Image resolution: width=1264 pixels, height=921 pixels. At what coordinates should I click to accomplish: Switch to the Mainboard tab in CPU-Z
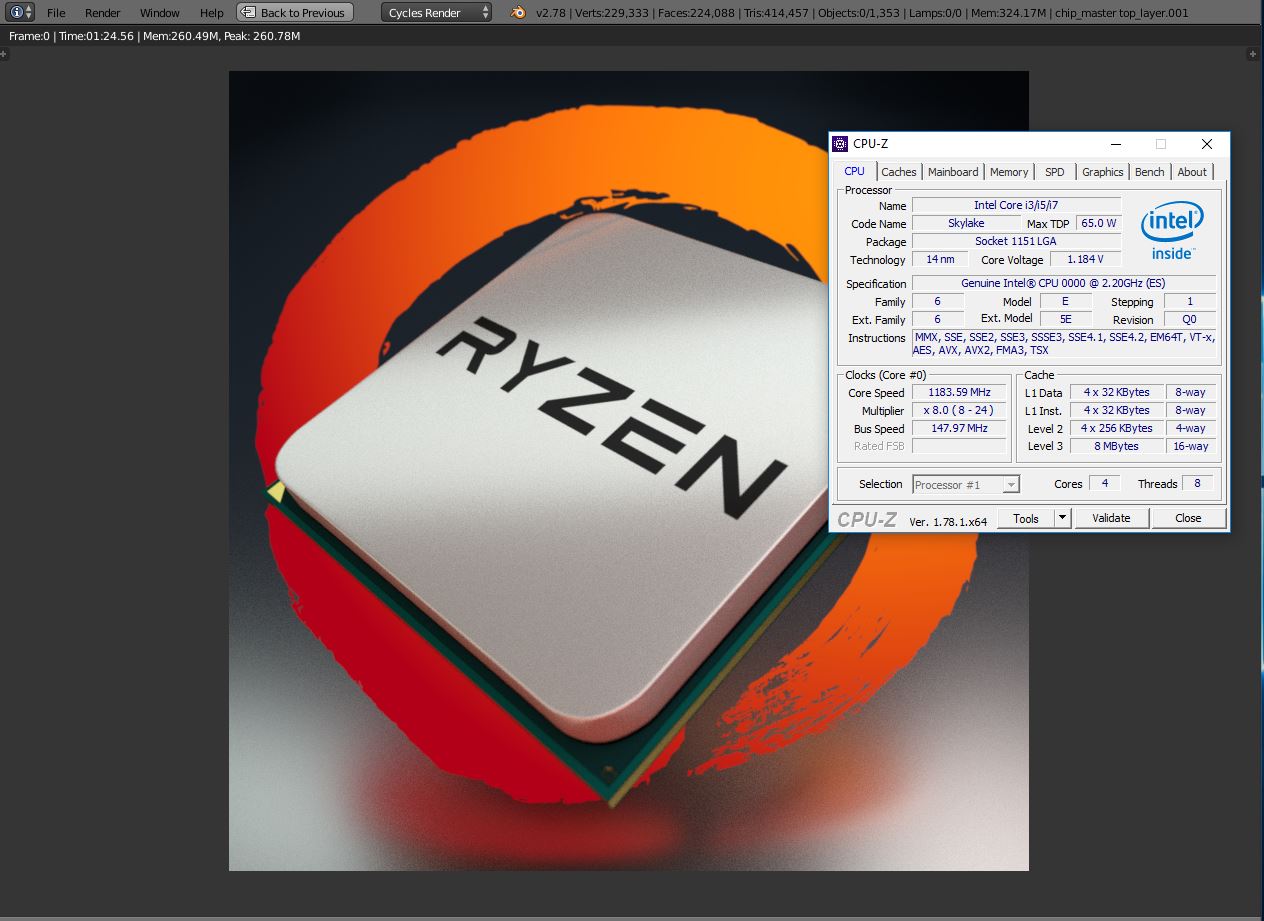953,172
